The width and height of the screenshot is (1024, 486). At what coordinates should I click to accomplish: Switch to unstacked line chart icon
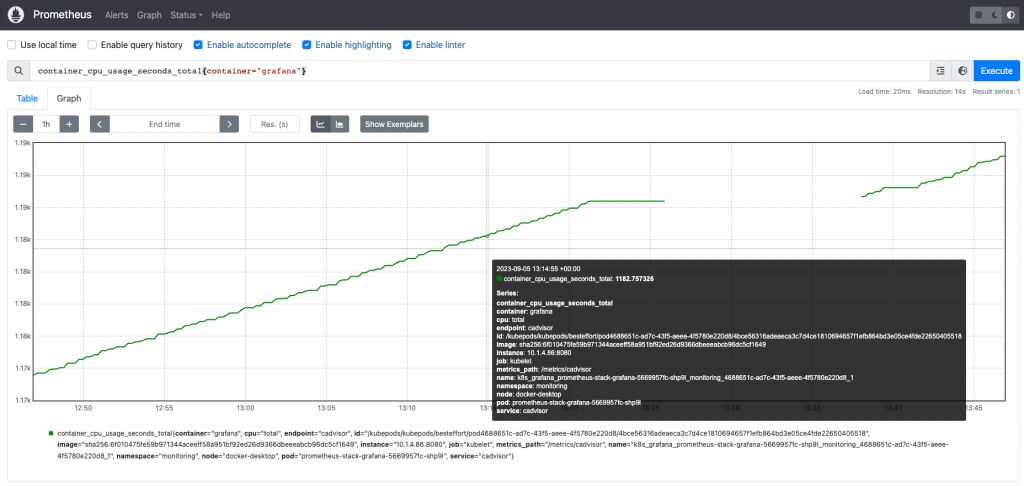(321, 124)
